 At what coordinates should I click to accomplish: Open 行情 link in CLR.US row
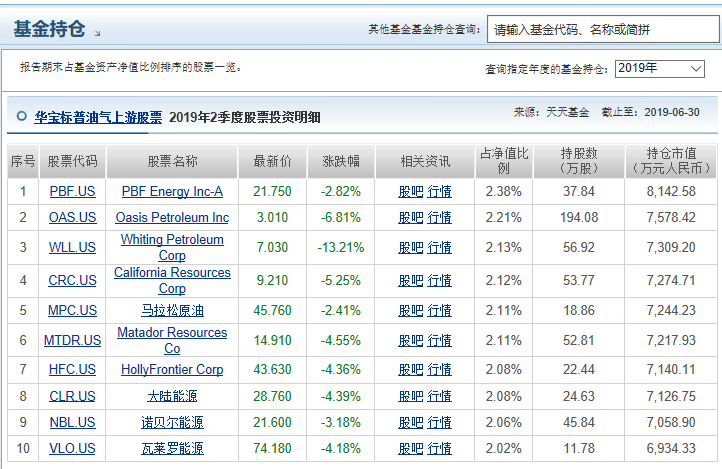pyautogui.click(x=439, y=396)
